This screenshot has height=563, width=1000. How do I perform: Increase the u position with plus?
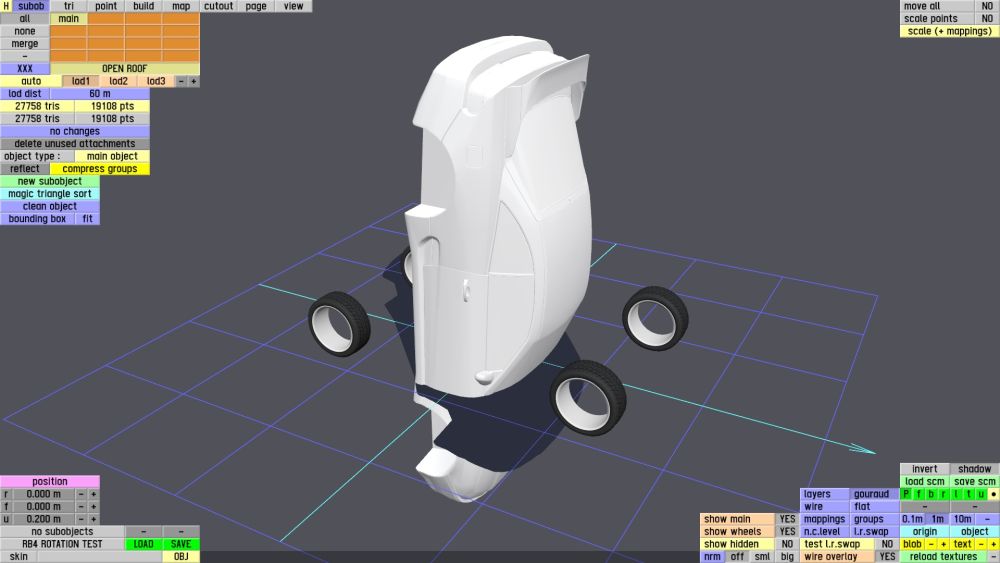click(x=94, y=519)
